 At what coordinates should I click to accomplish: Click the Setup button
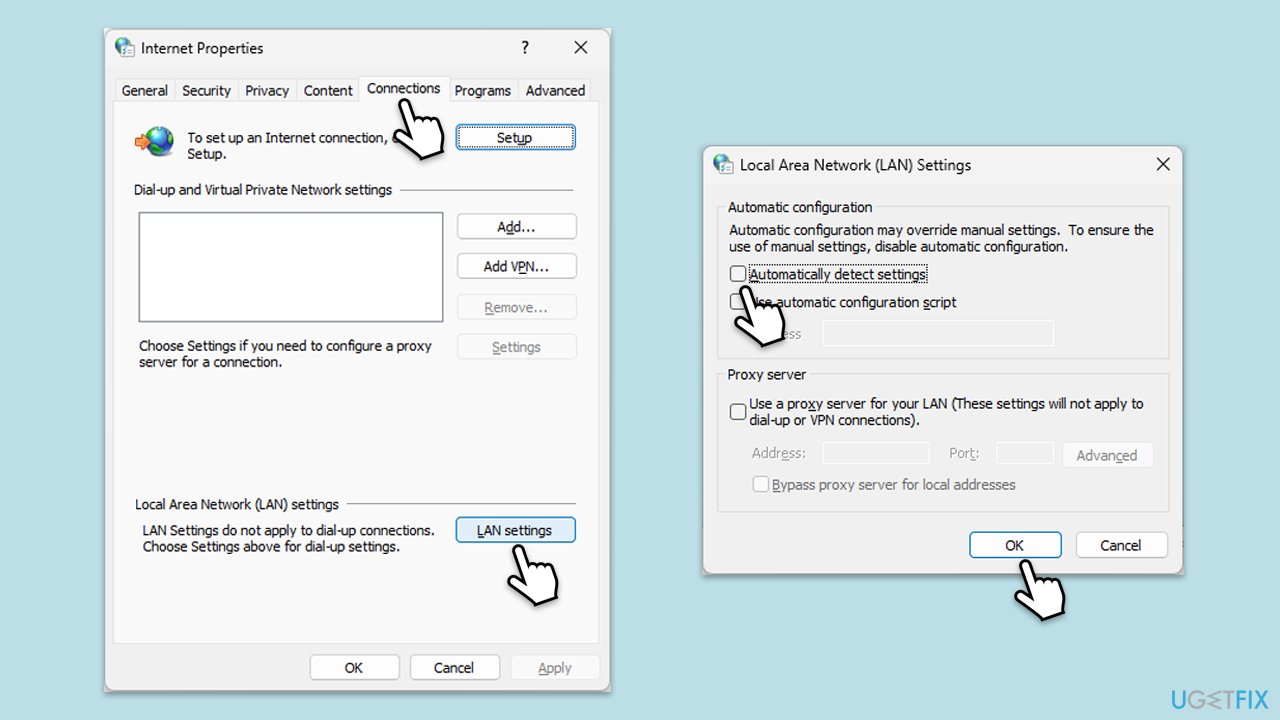[516, 138]
